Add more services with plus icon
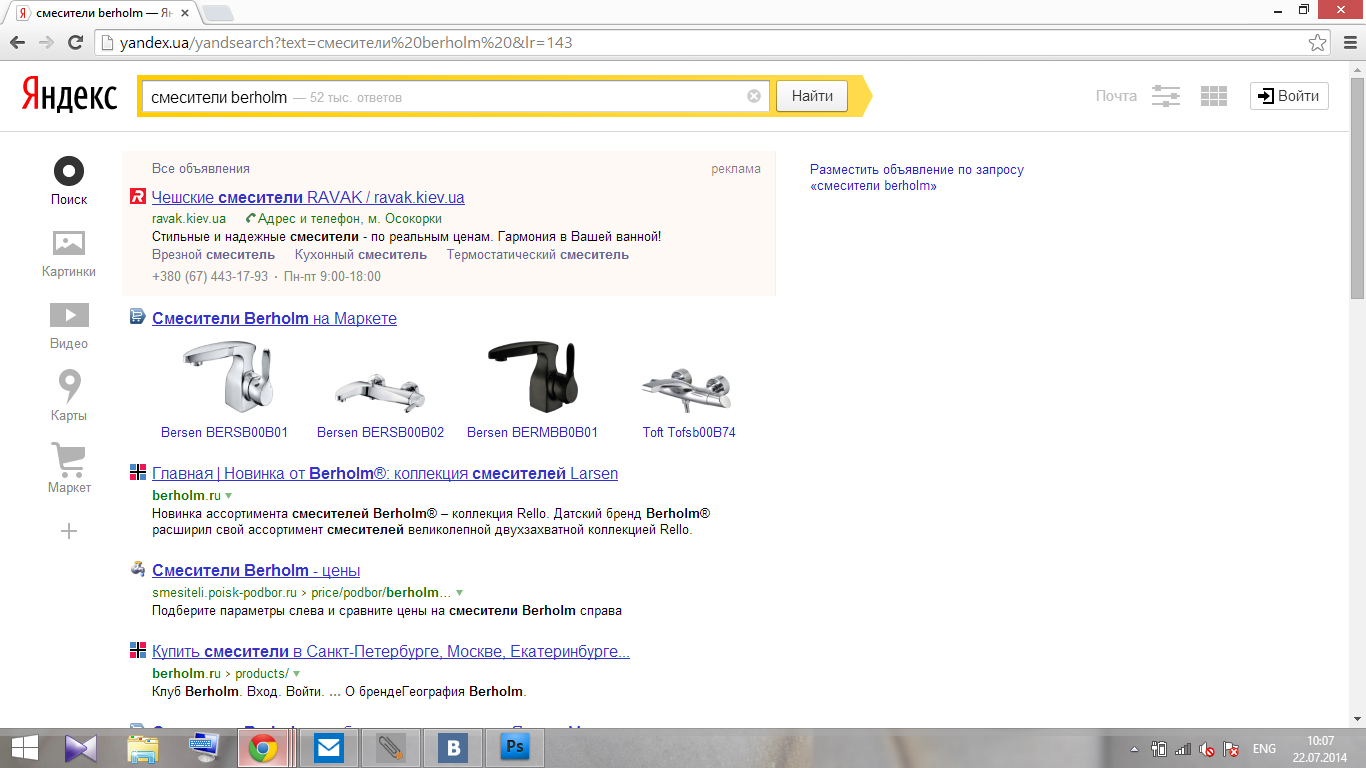 tap(69, 531)
